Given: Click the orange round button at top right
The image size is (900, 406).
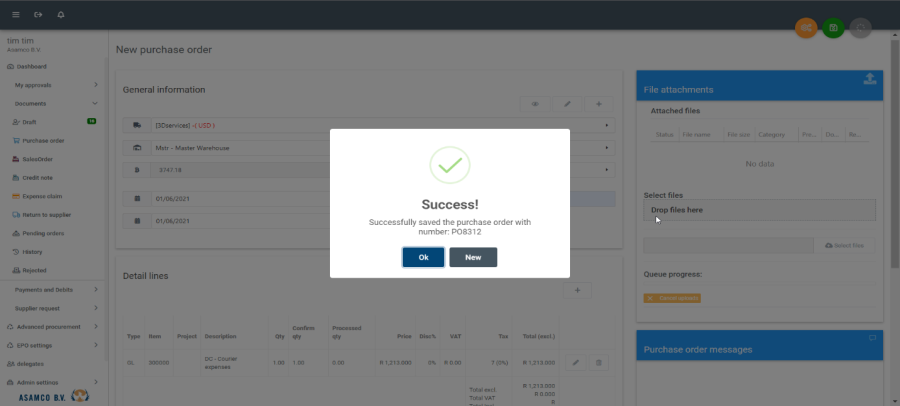Looking at the screenshot, I should click(x=806, y=28).
